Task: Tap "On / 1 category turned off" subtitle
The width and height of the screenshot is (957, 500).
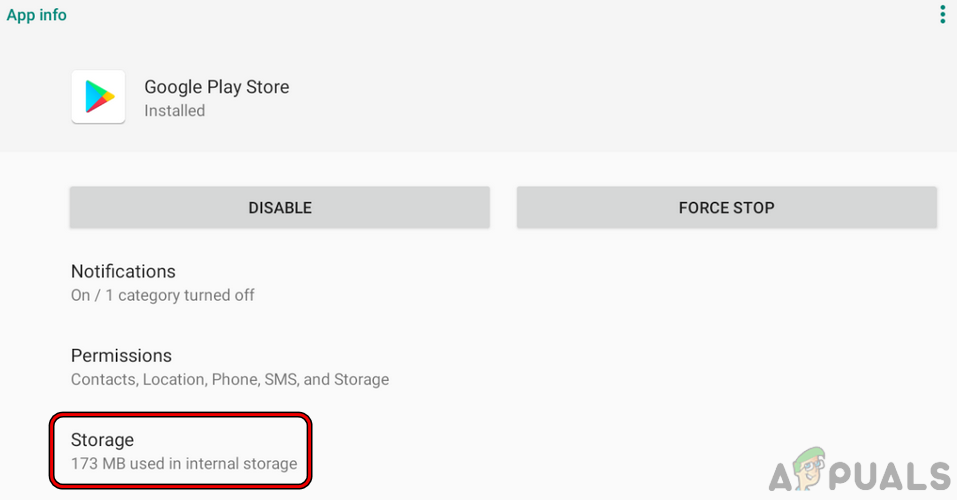Action: coord(162,296)
